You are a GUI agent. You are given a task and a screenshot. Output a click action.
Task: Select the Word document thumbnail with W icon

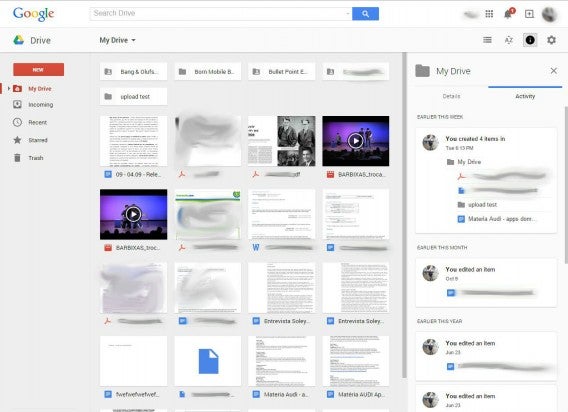point(282,214)
